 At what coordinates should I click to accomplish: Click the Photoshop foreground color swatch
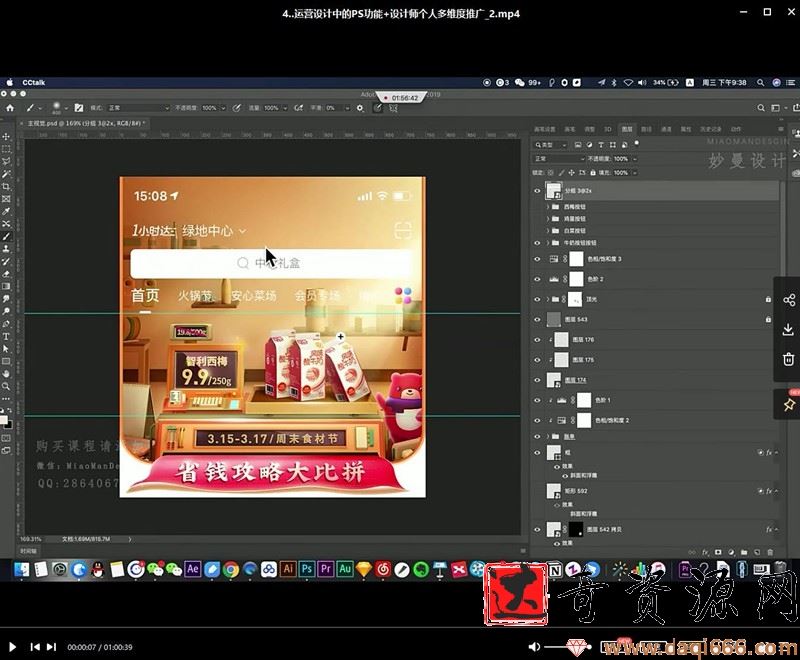(x=4, y=420)
